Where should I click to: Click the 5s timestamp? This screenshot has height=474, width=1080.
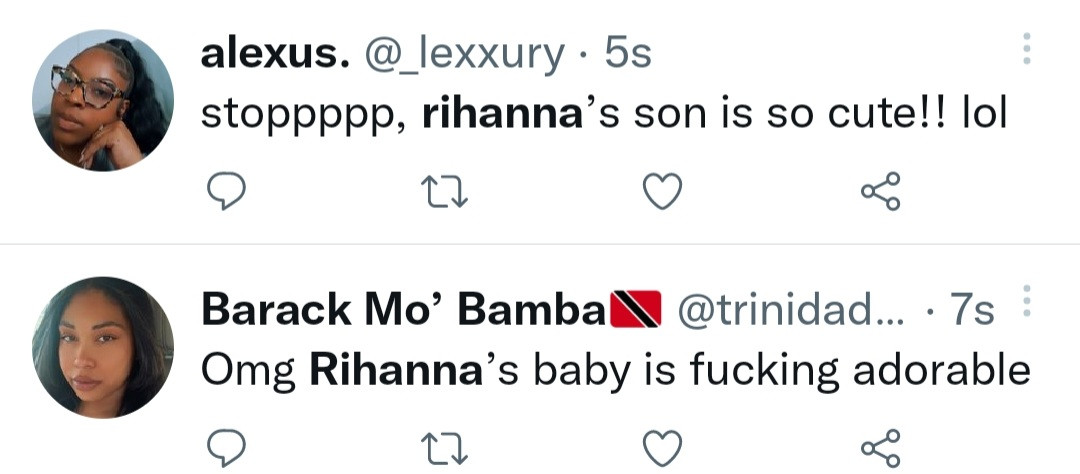[x=629, y=55]
